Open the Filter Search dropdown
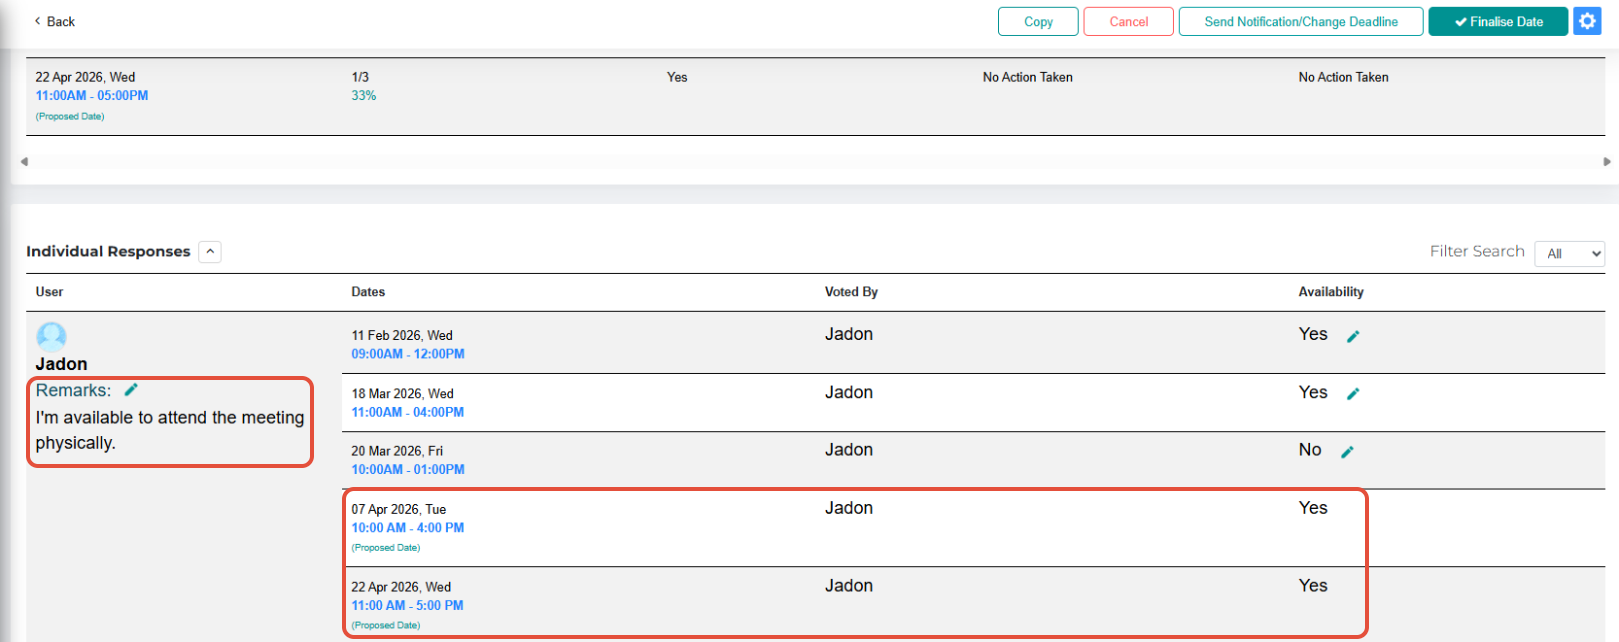The height and width of the screenshot is (642, 1619). [1569, 253]
